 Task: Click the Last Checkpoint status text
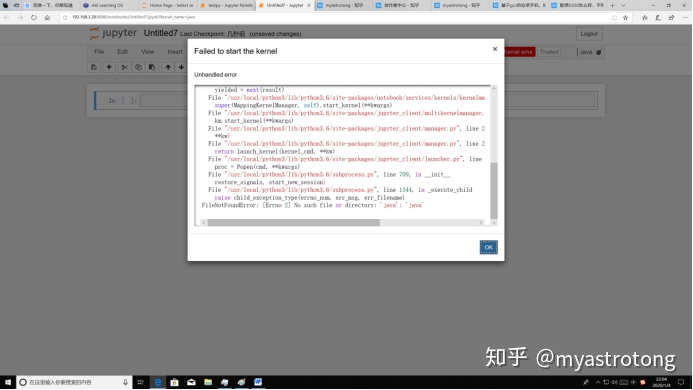[212, 34]
